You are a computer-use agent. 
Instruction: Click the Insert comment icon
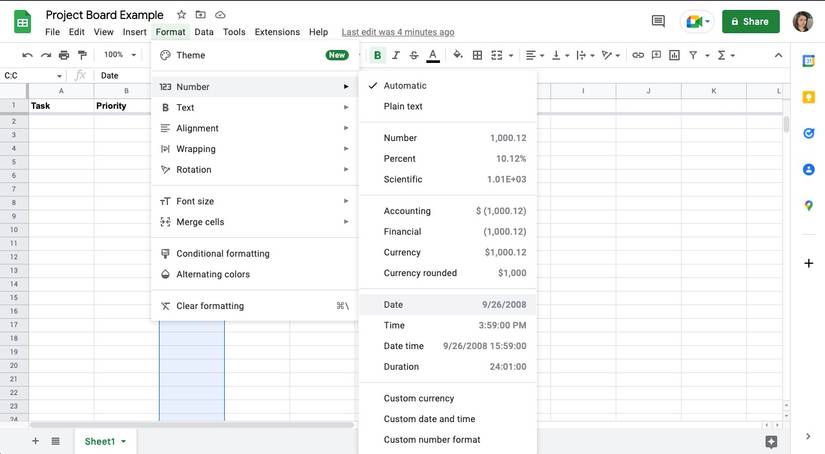[656, 55]
